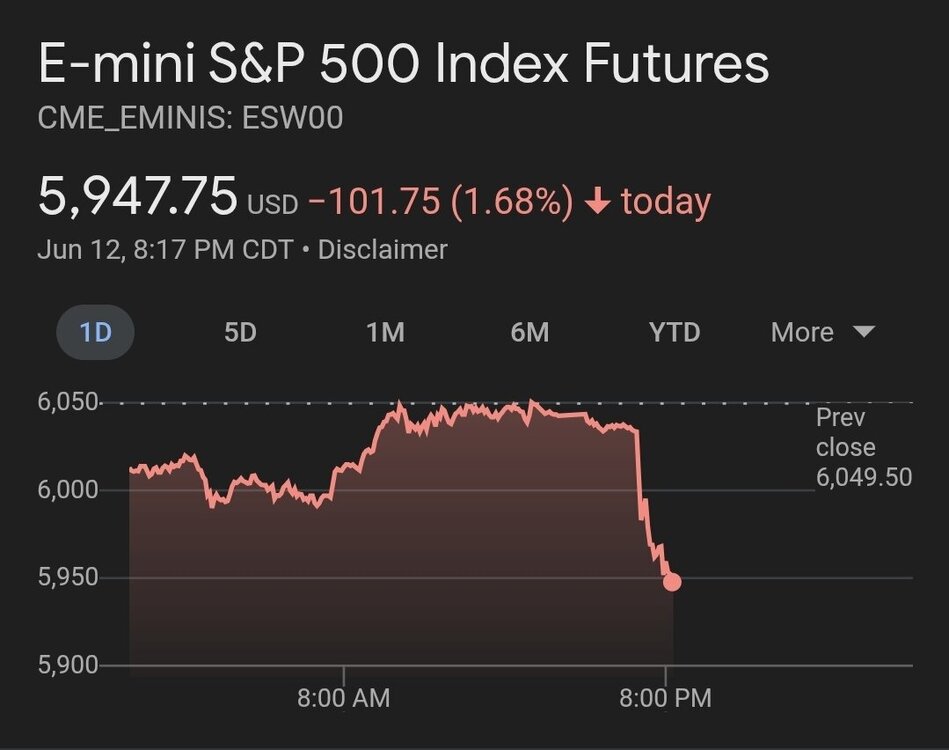This screenshot has width=949, height=750.
Task: Click the red down arrow icon
Action: [x=597, y=203]
